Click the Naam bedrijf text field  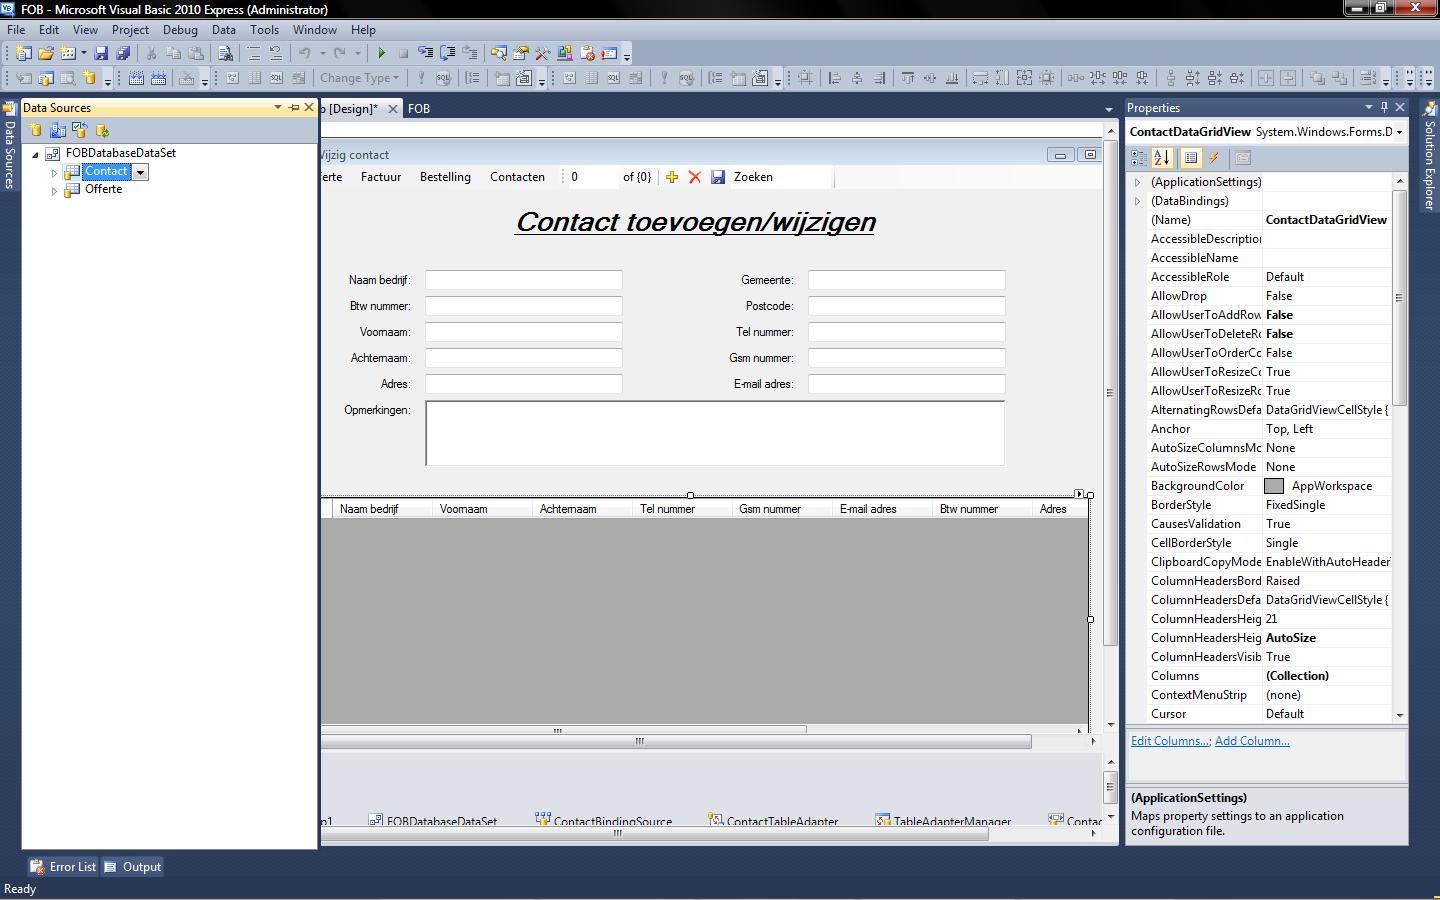(x=523, y=280)
